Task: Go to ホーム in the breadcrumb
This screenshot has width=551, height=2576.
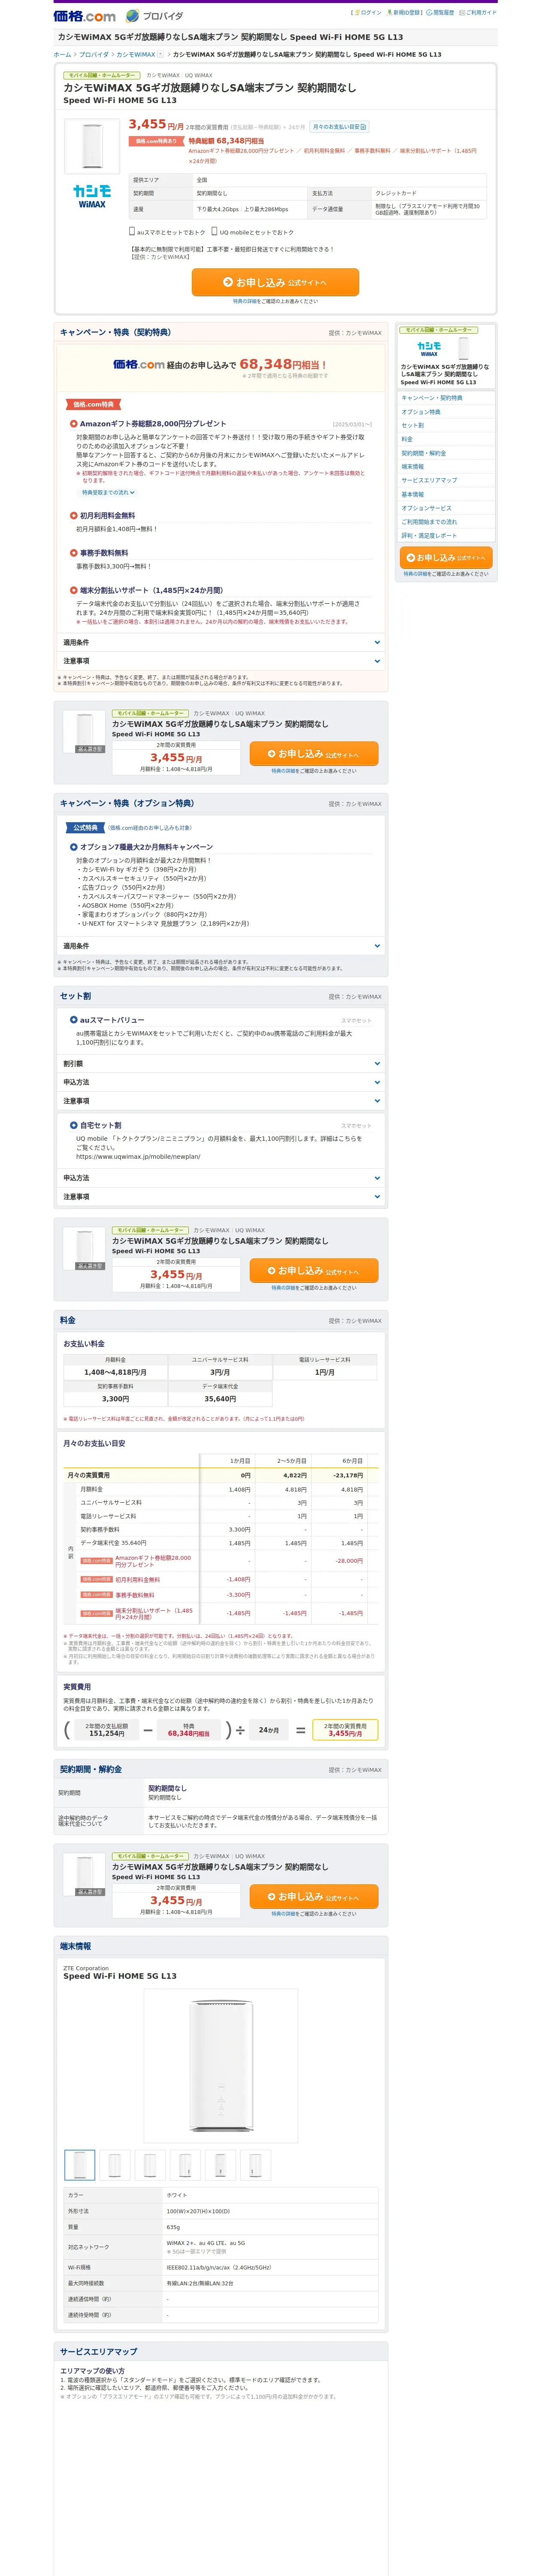Action: [x=62, y=55]
